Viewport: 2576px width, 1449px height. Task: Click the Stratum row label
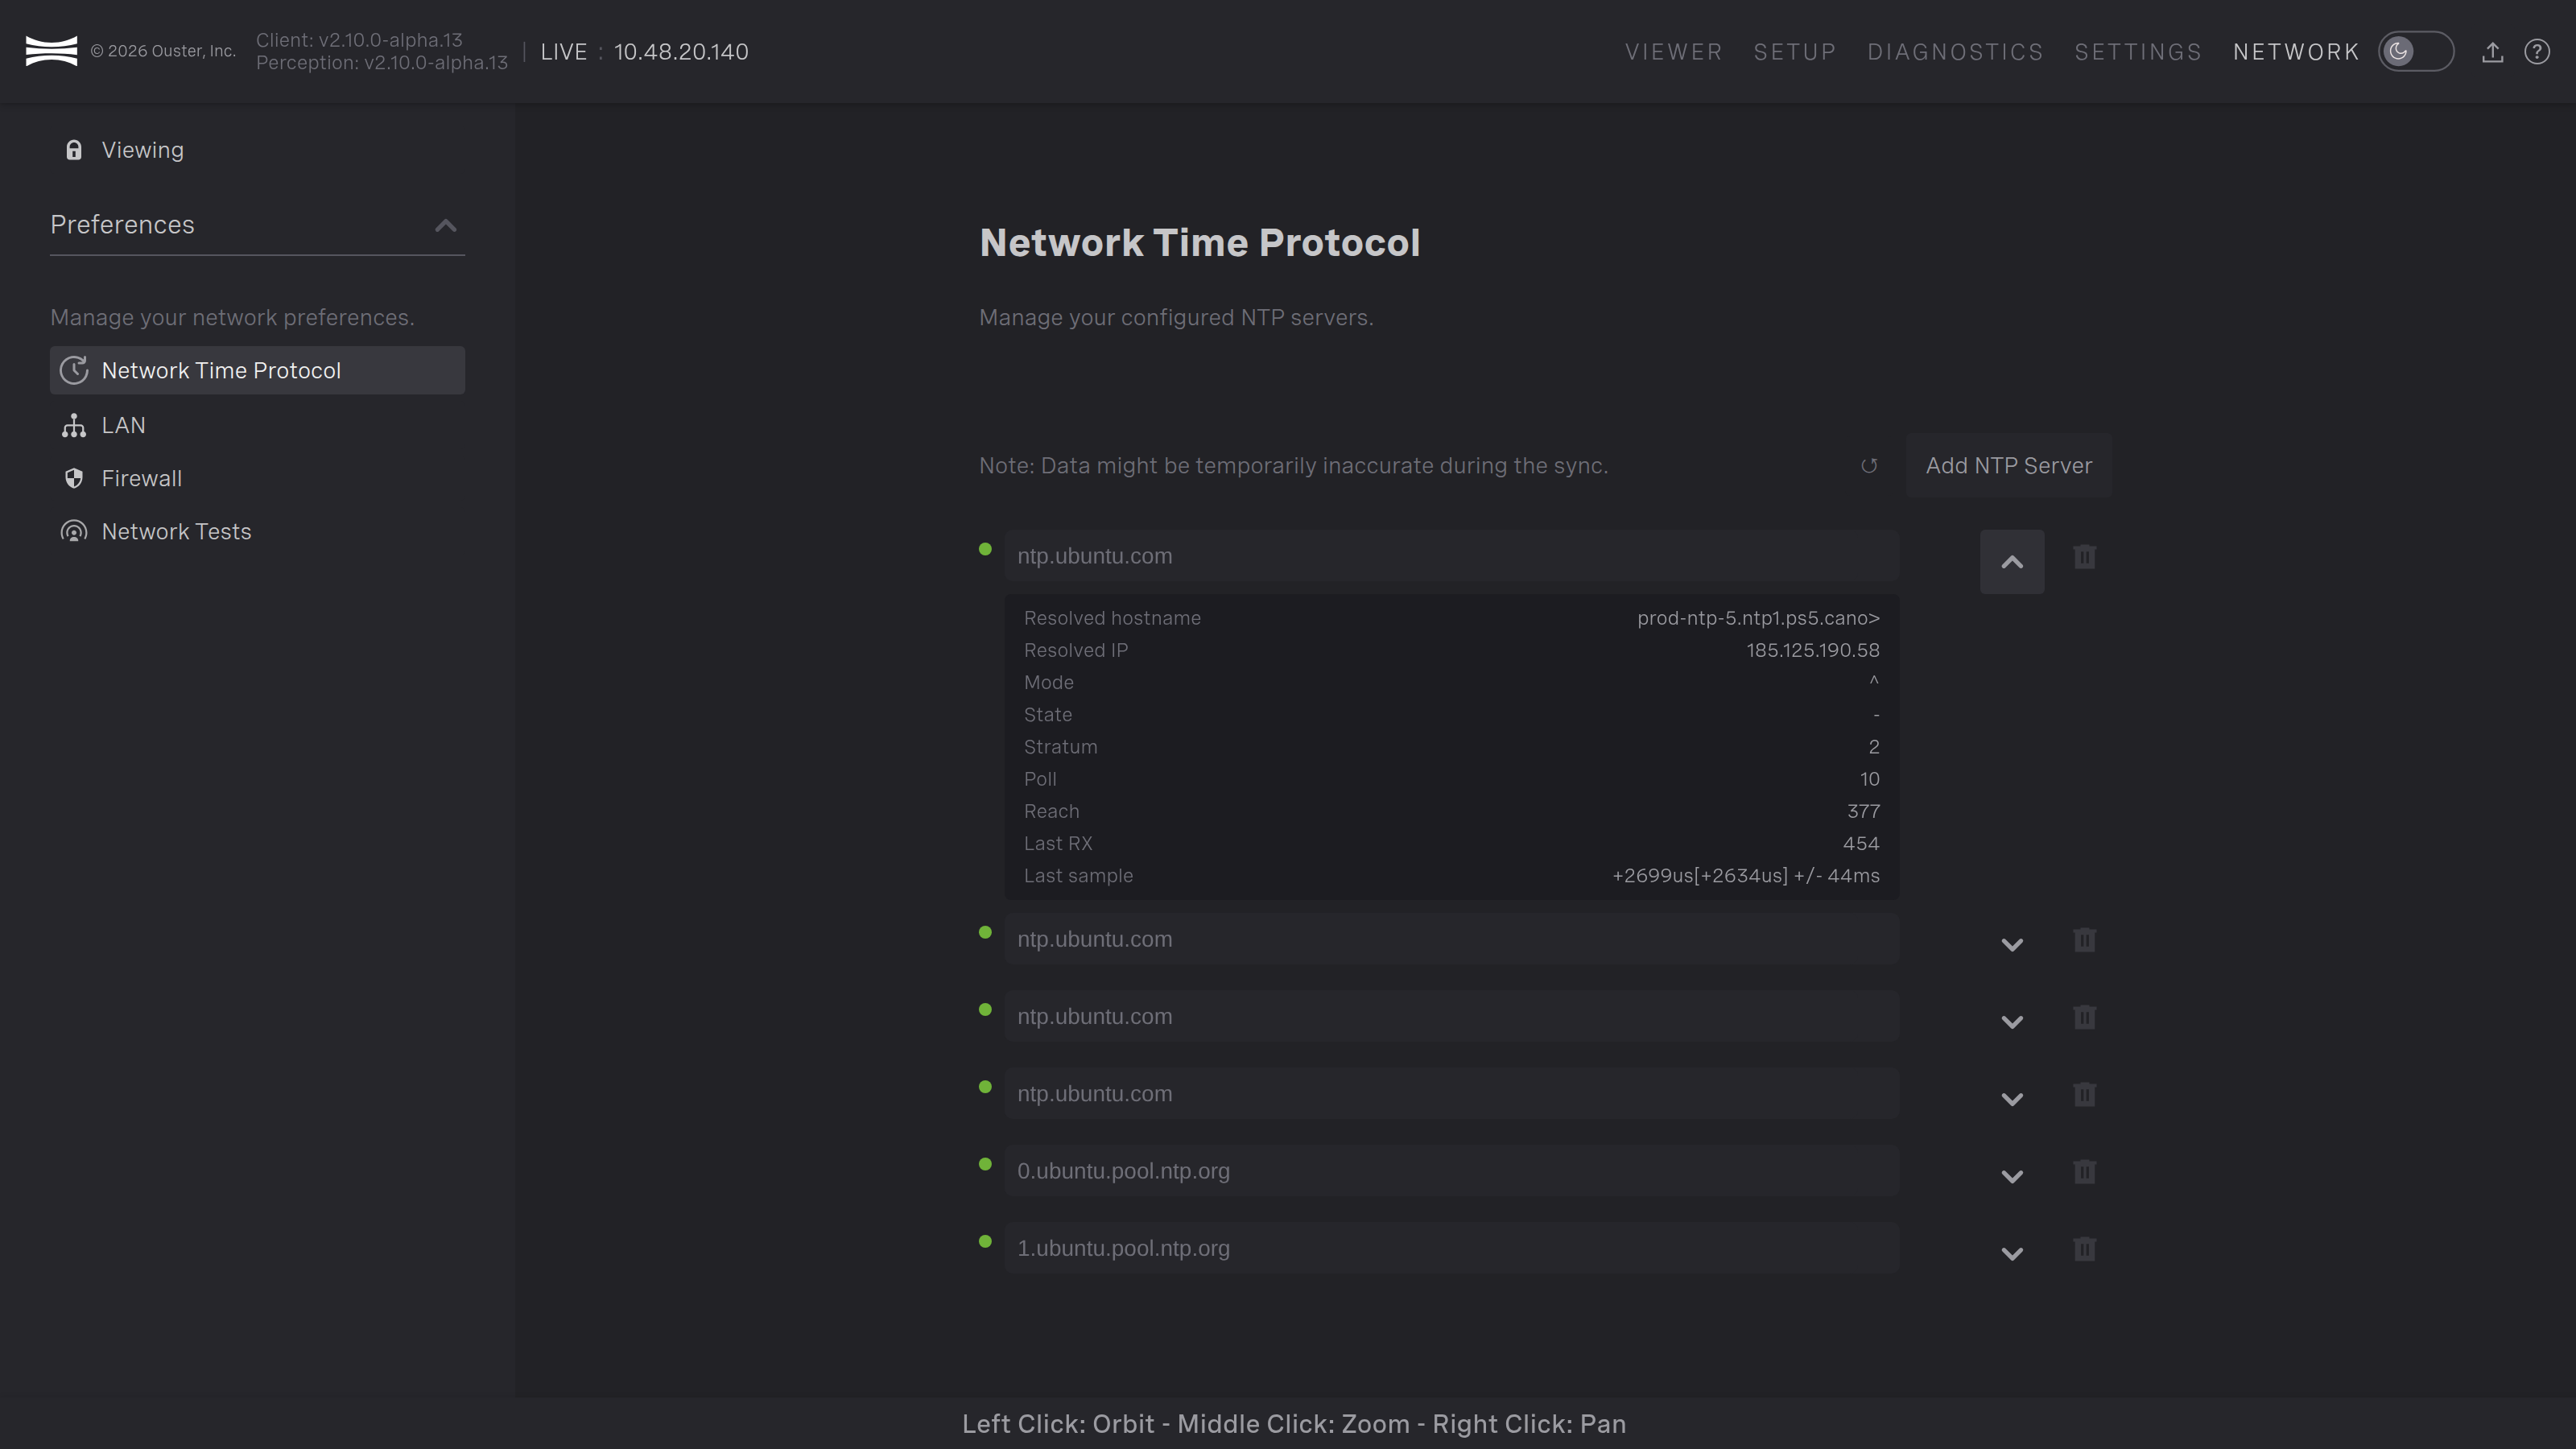coord(1060,747)
